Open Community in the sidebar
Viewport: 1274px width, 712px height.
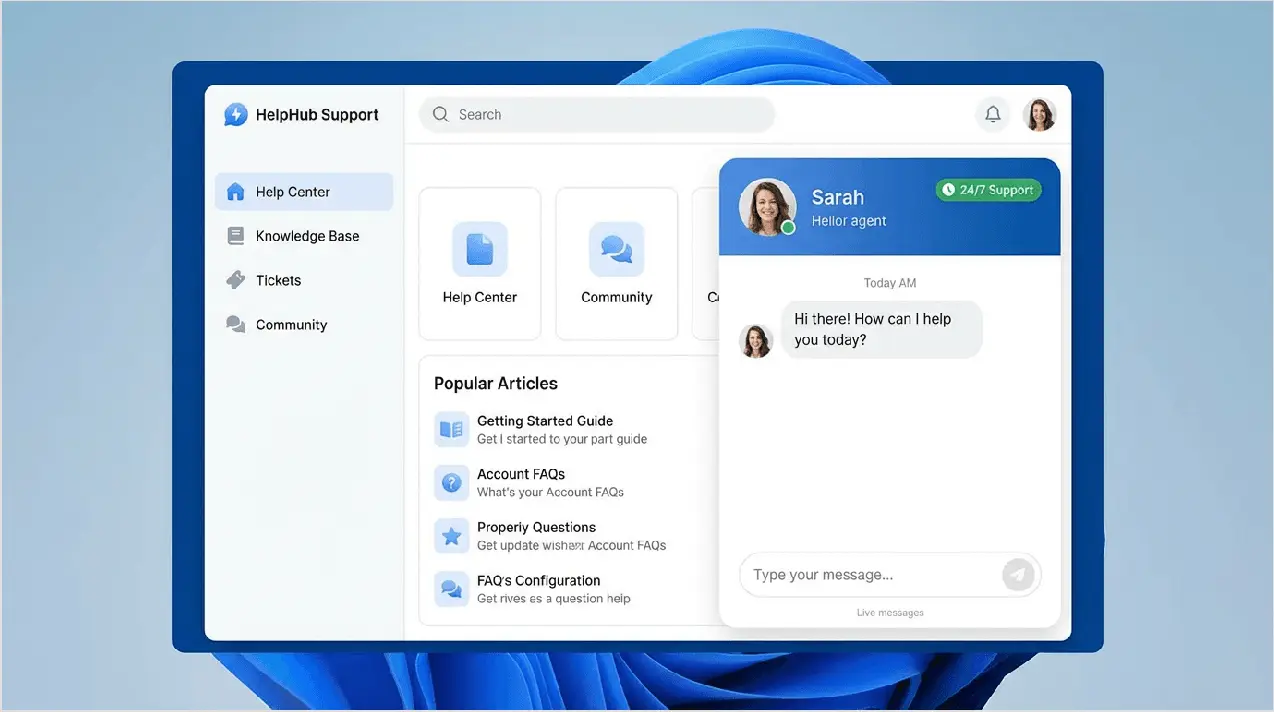[304, 325]
